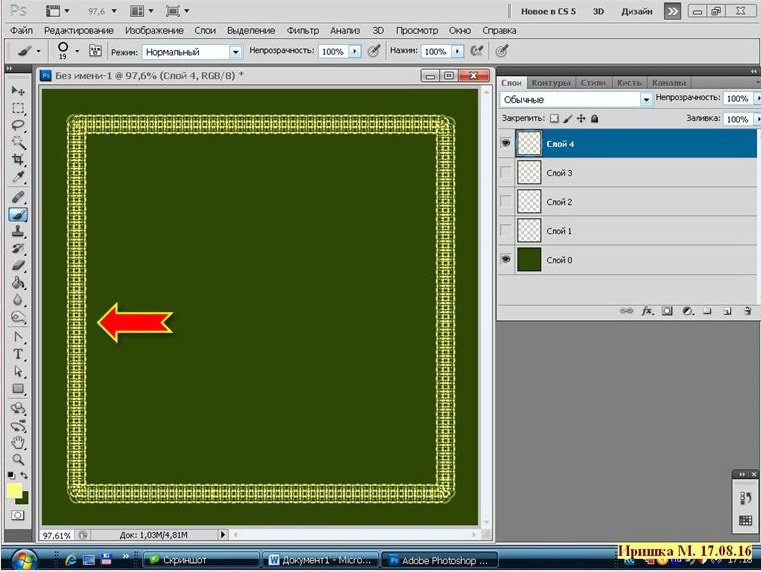Select the Horizontal Type tool
Viewport: 761px width, 572px height.
18,354
